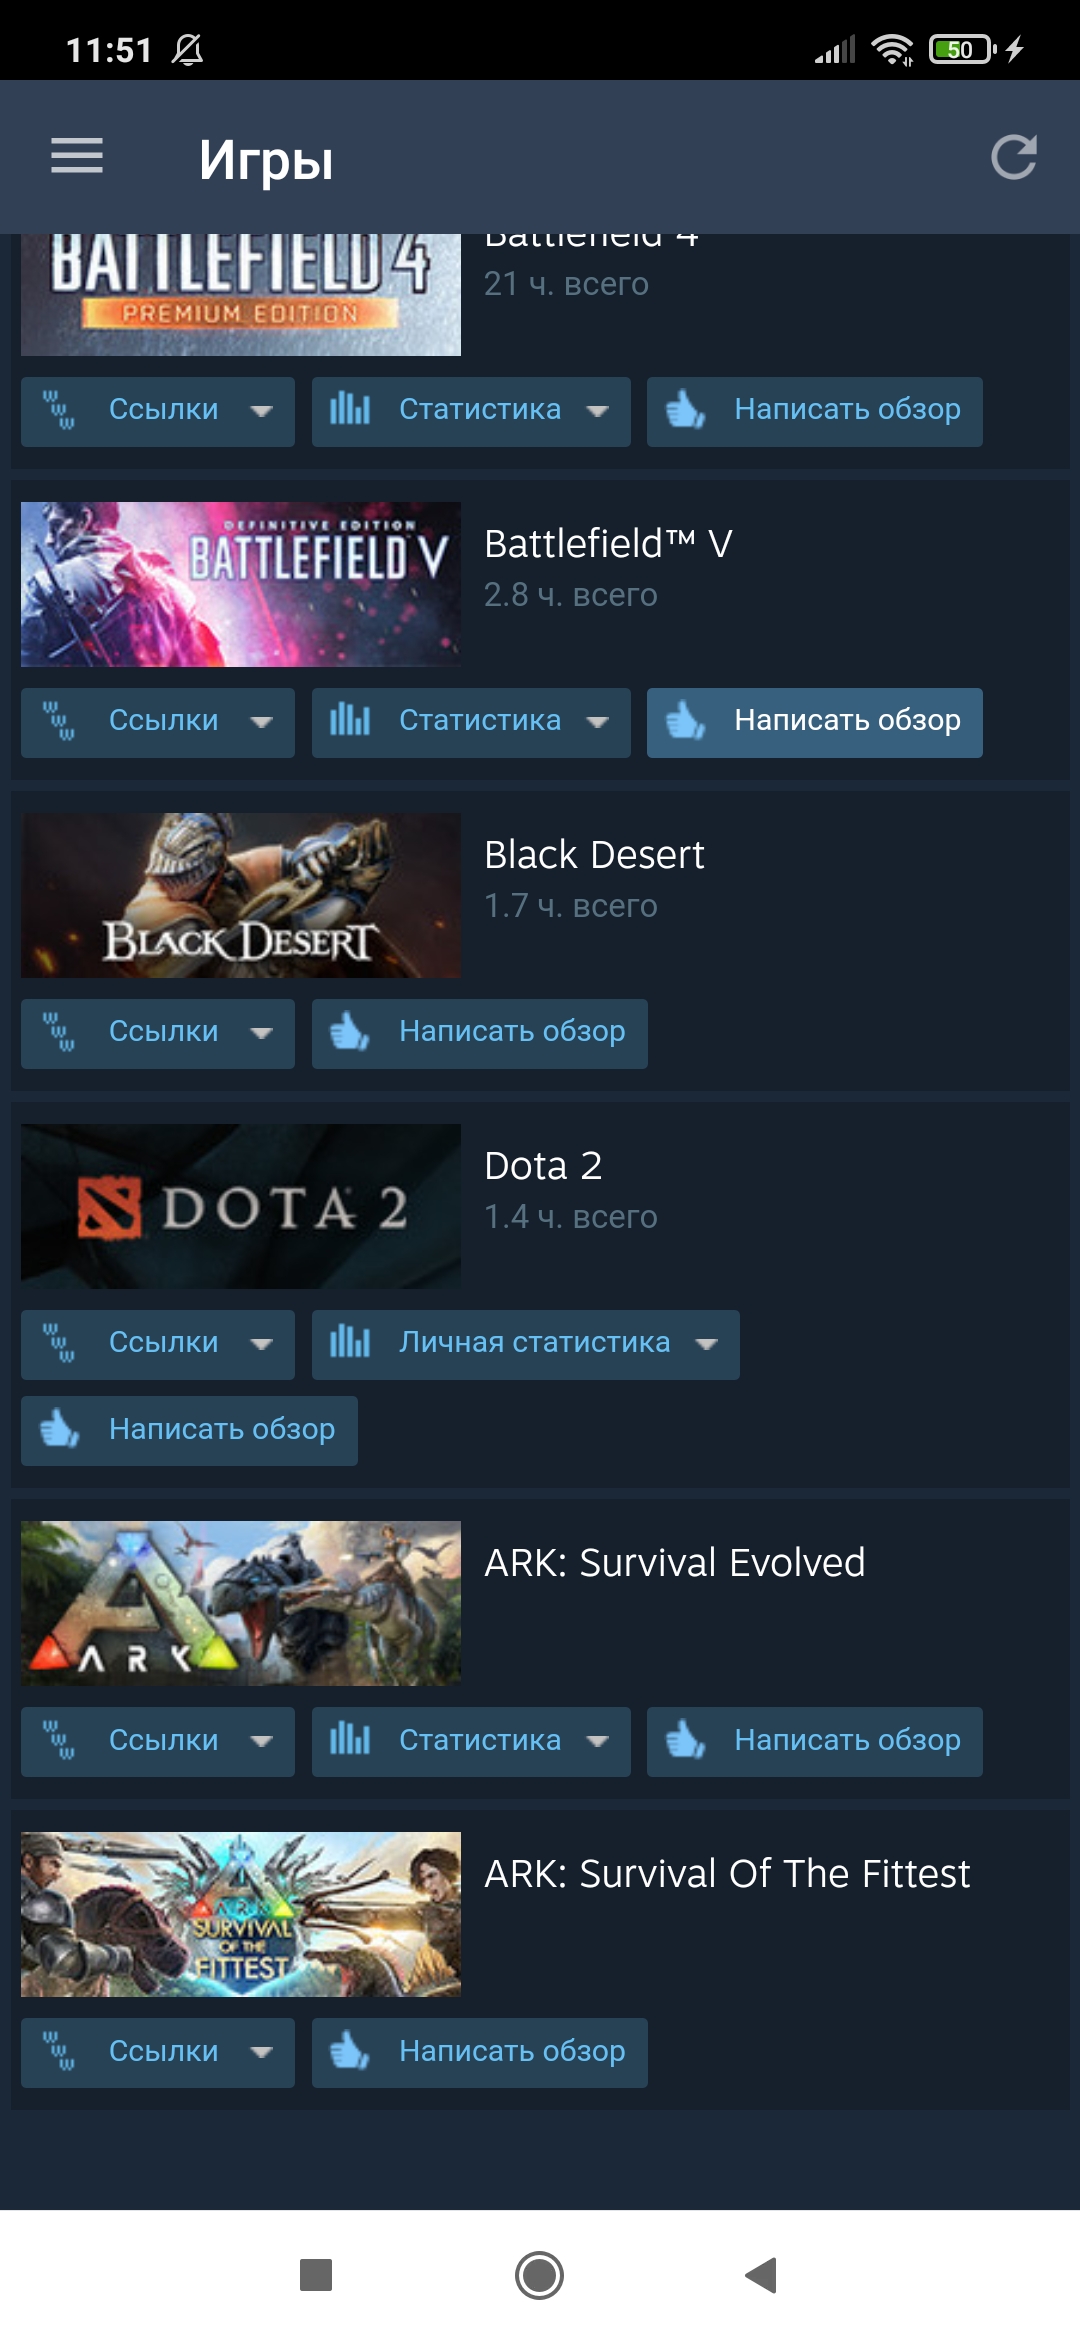Viewport: 1080px width, 2340px height.
Task: Tap the bar chart icon in Dota 2 row
Action: (350, 1342)
